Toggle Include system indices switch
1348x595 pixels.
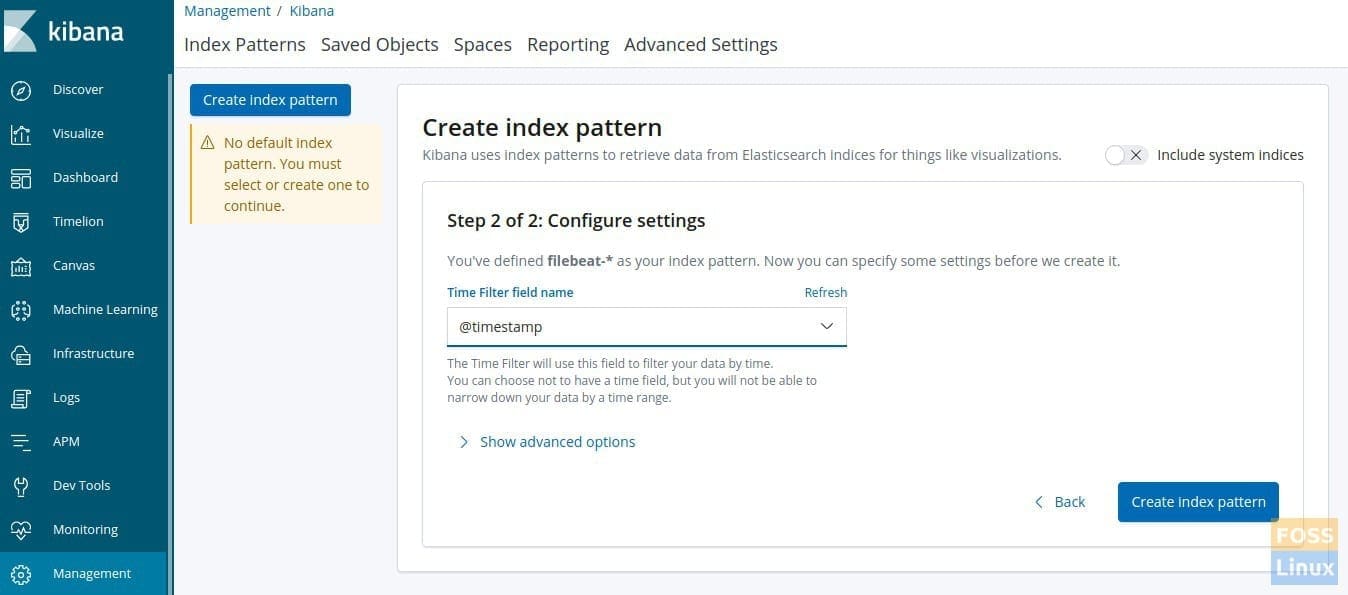tap(1126, 155)
